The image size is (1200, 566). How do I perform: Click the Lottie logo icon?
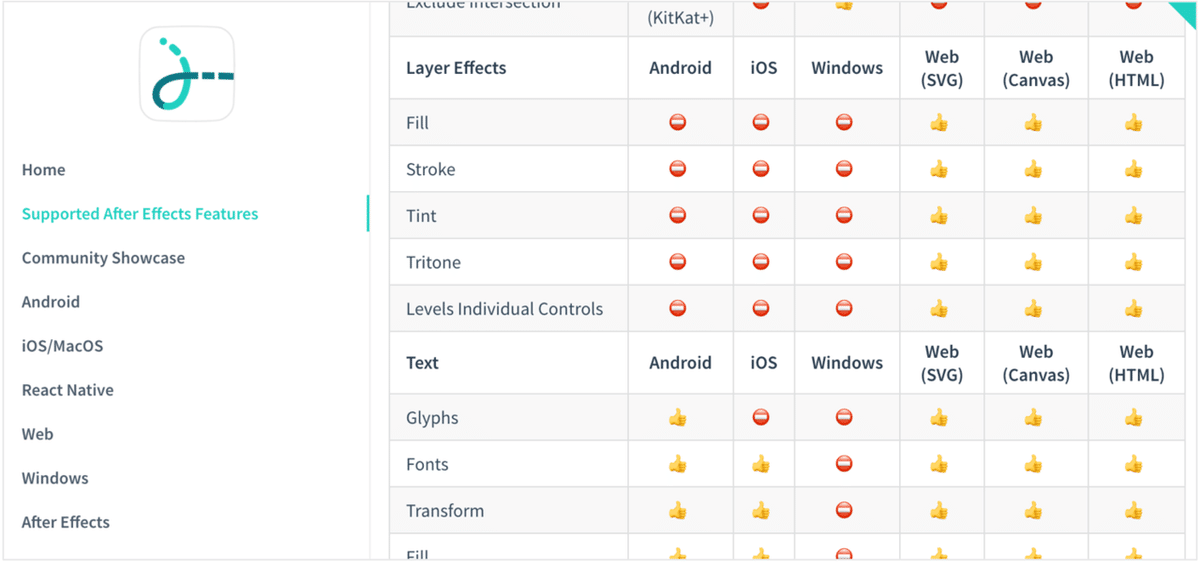tap(187, 73)
